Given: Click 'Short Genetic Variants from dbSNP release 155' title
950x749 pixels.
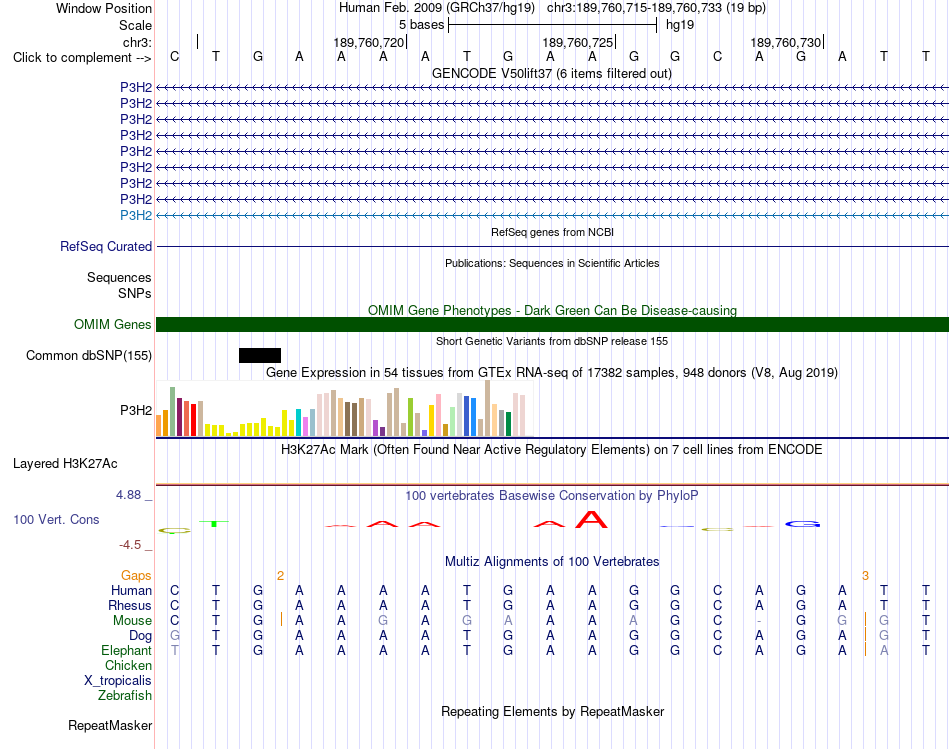Looking at the screenshot, I should coord(552,341).
